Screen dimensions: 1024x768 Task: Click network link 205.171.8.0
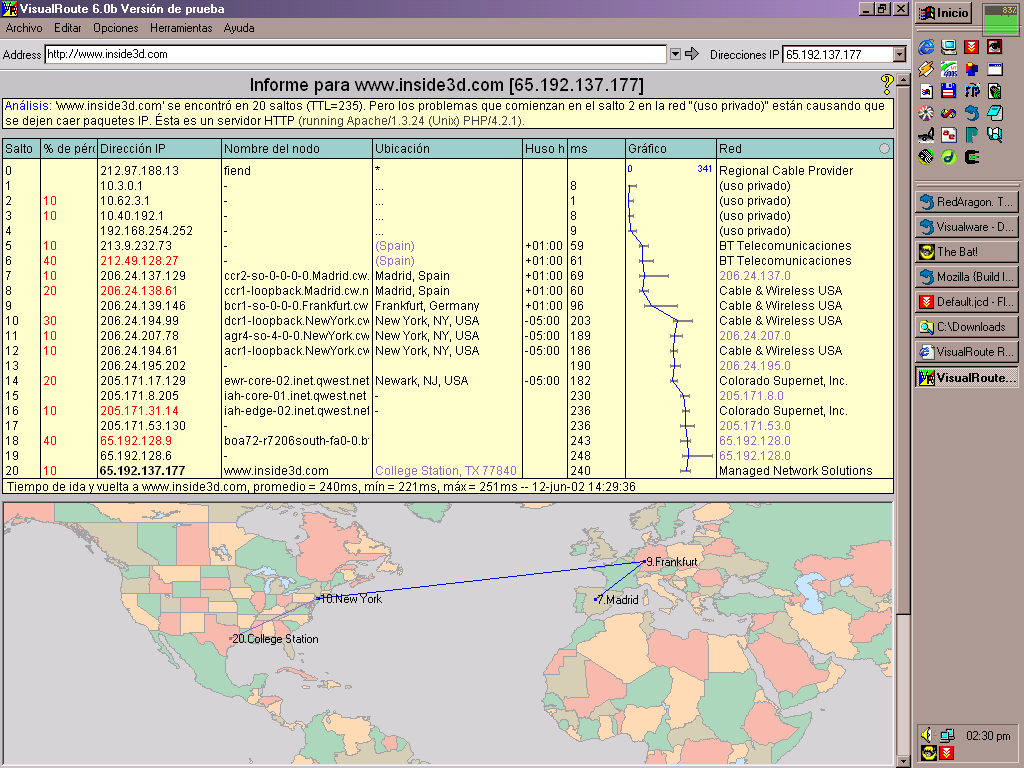[x=752, y=396]
